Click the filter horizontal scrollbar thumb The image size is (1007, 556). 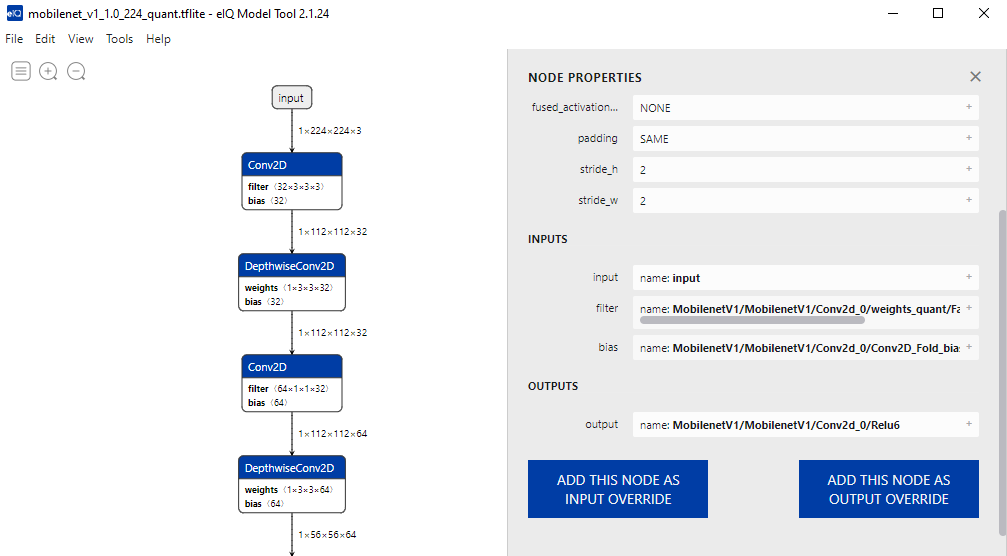pos(752,320)
